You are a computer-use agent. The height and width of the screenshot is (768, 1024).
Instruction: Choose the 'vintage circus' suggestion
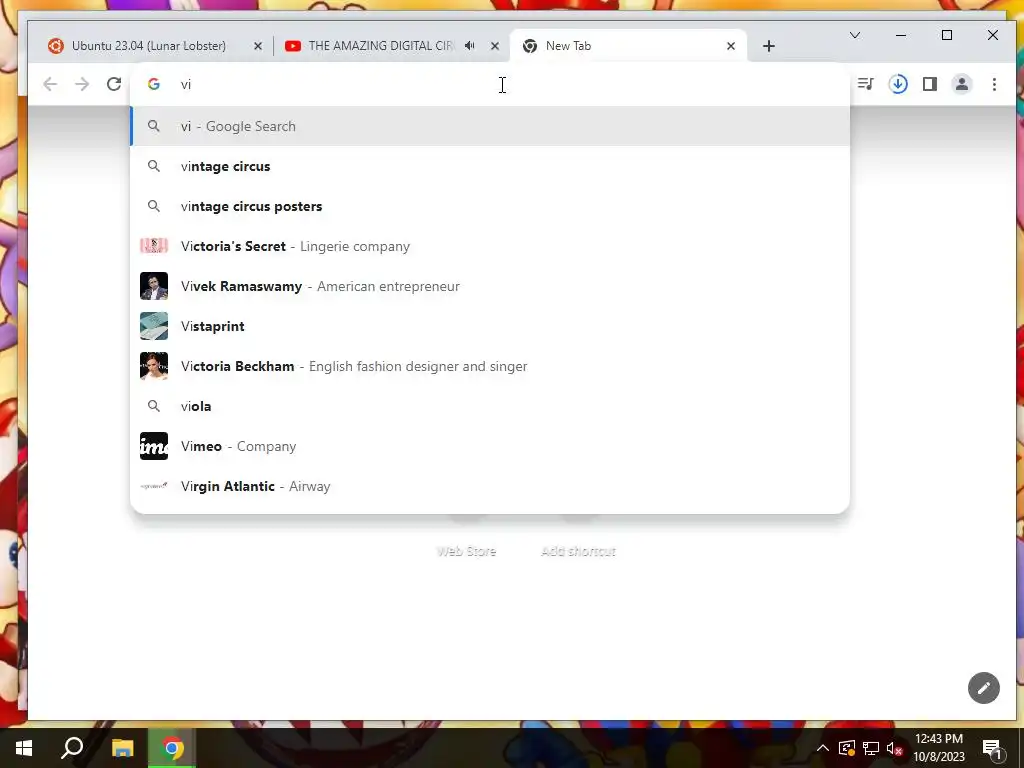click(x=490, y=166)
